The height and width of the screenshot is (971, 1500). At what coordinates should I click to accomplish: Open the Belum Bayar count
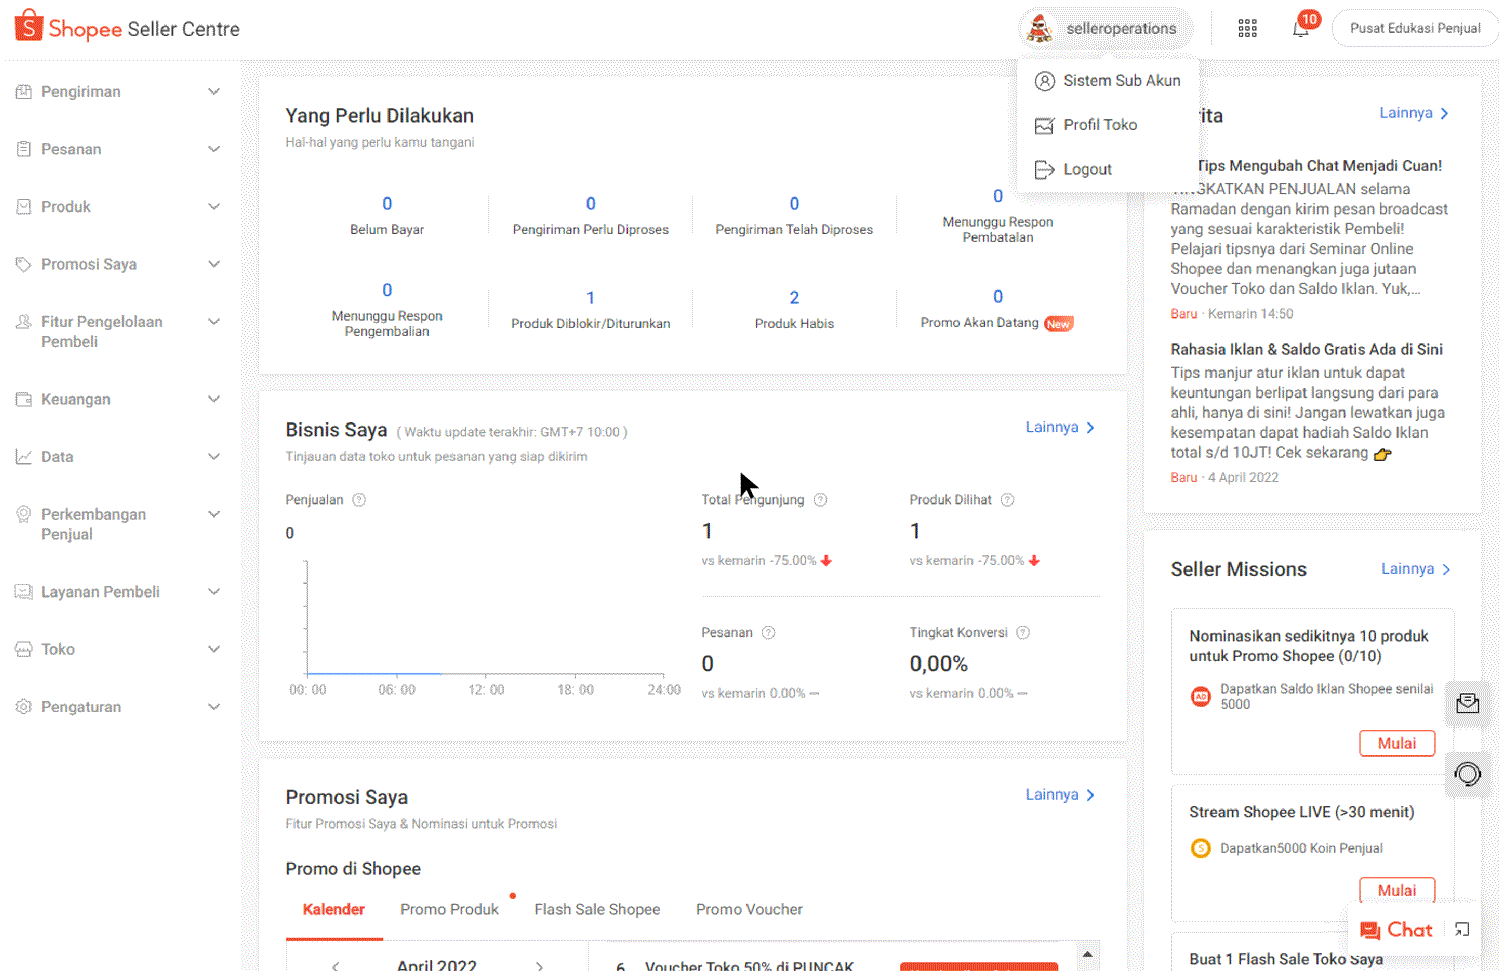pyautogui.click(x=387, y=204)
